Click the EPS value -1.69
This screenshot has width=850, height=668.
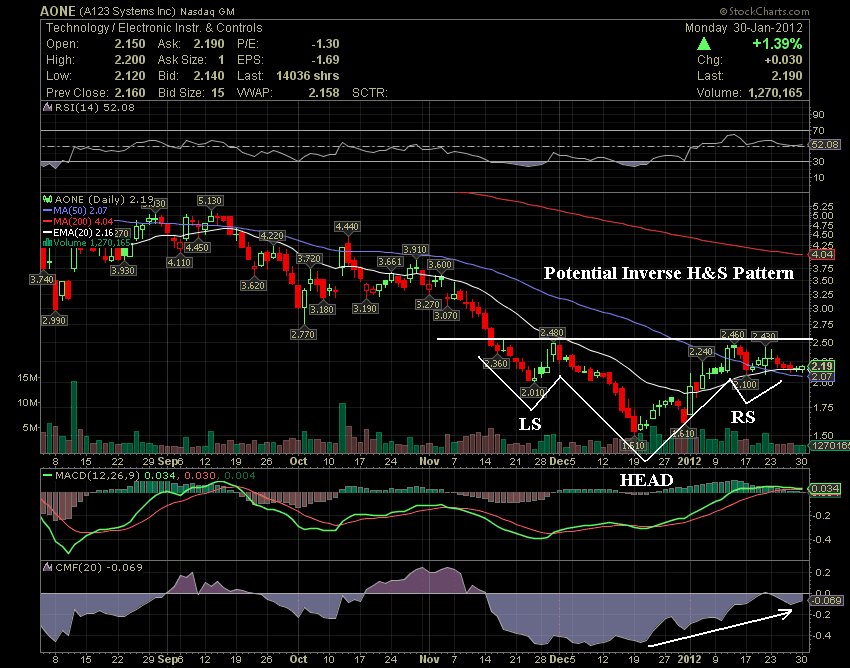[x=325, y=60]
